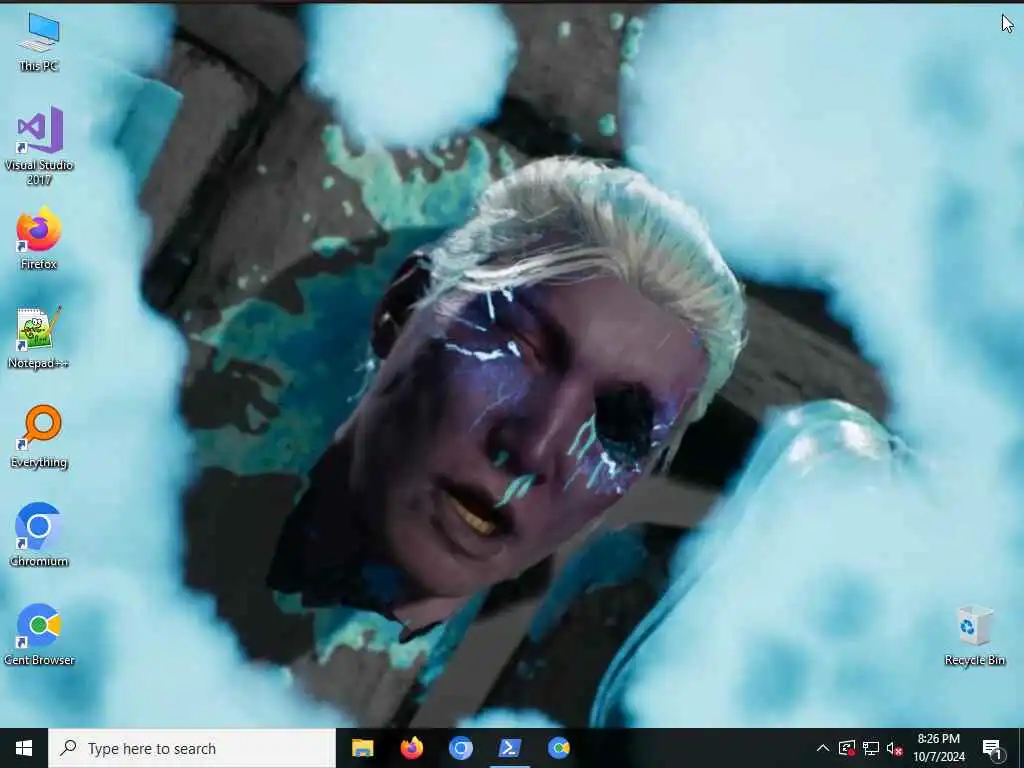Viewport: 1024px width, 768px height.
Task: Select the Chromium desktop shortcut
Action: (39, 535)
